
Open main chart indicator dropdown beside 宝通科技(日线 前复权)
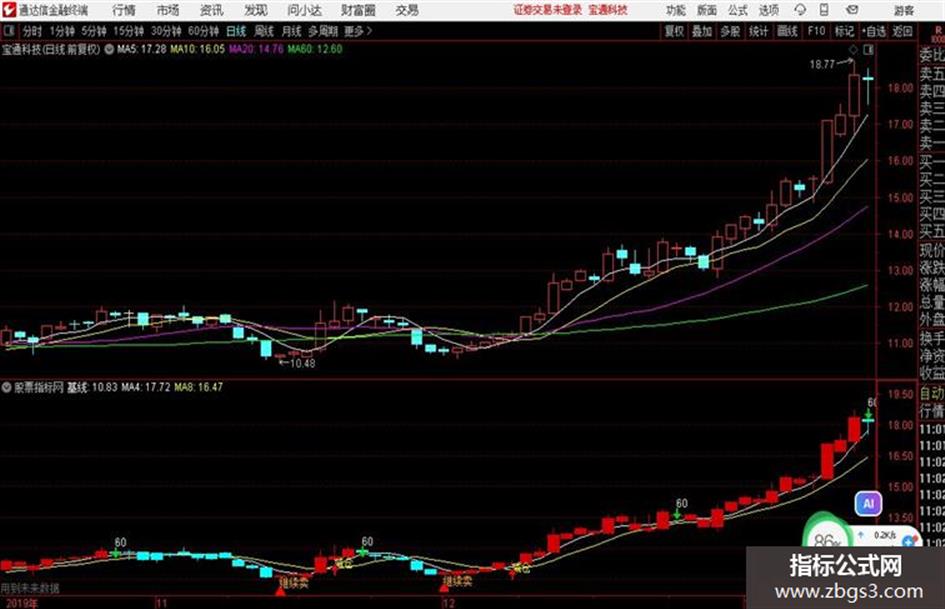coord(109,49)
